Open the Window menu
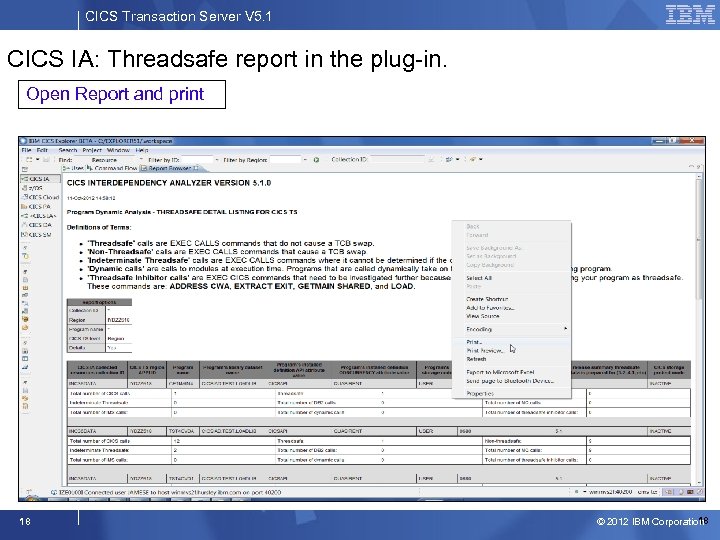This screenshot has height=540, width=720. coord(118,150)
